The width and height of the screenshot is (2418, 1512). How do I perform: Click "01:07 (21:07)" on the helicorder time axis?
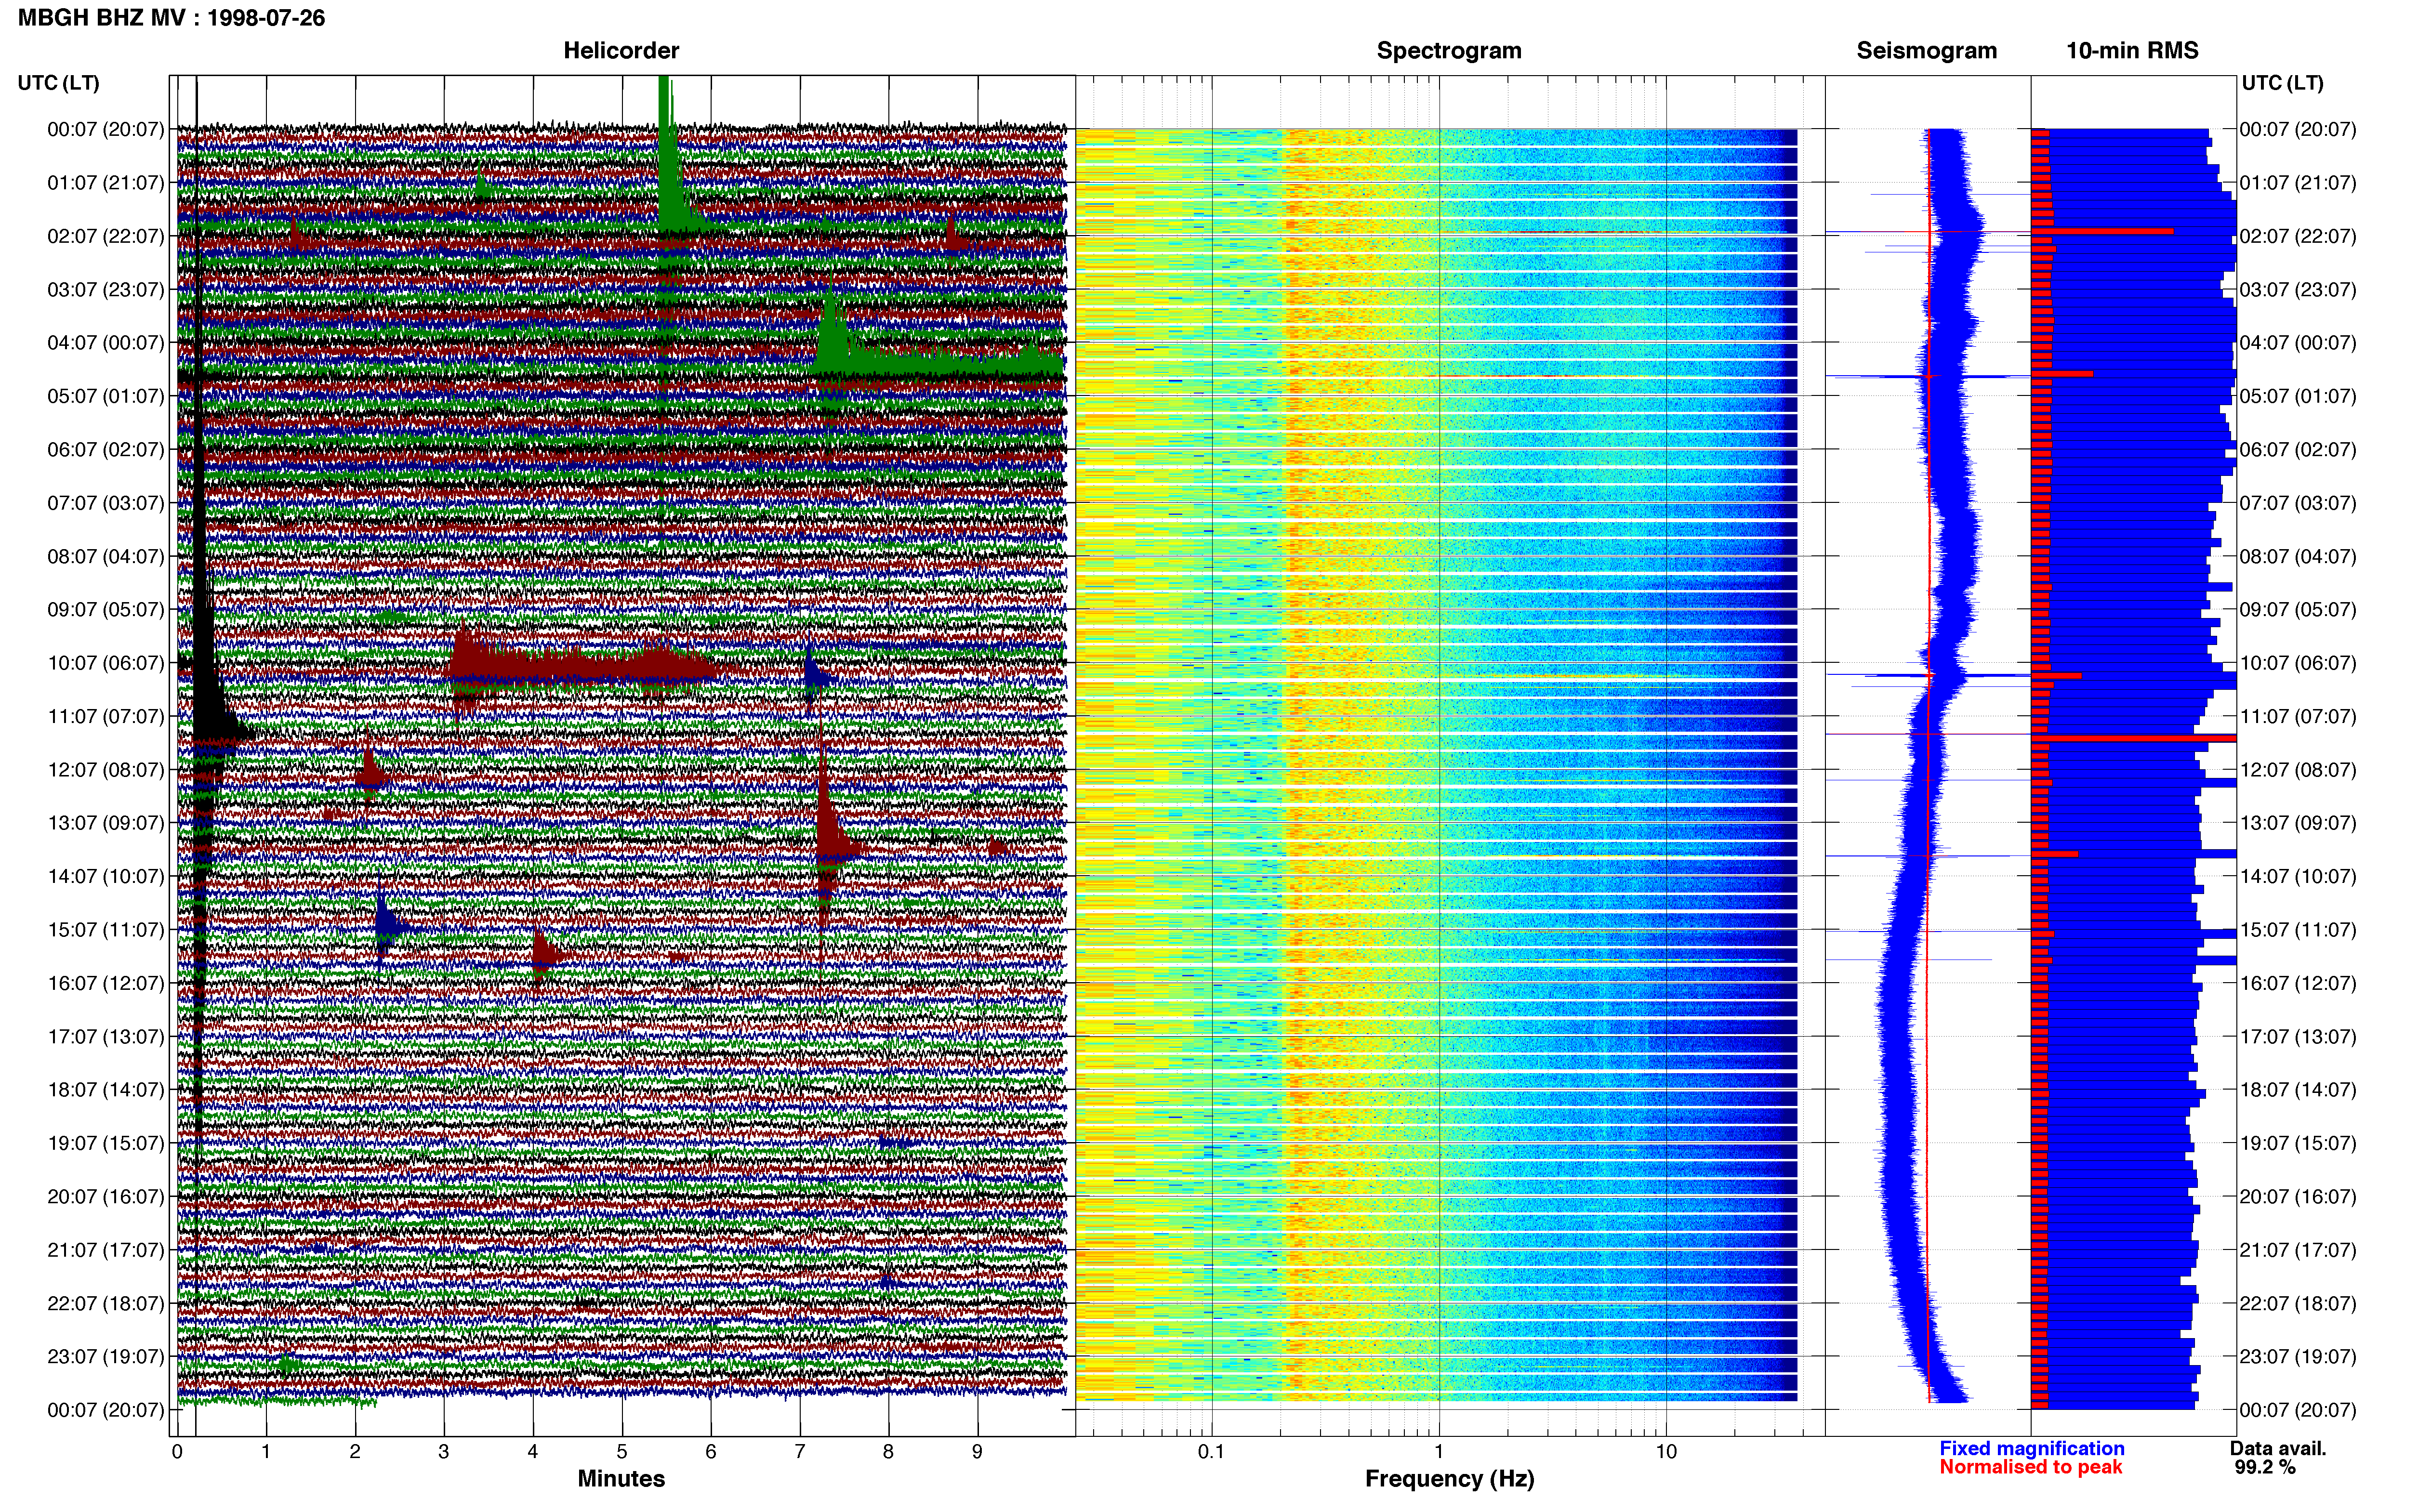click(105, 182)
